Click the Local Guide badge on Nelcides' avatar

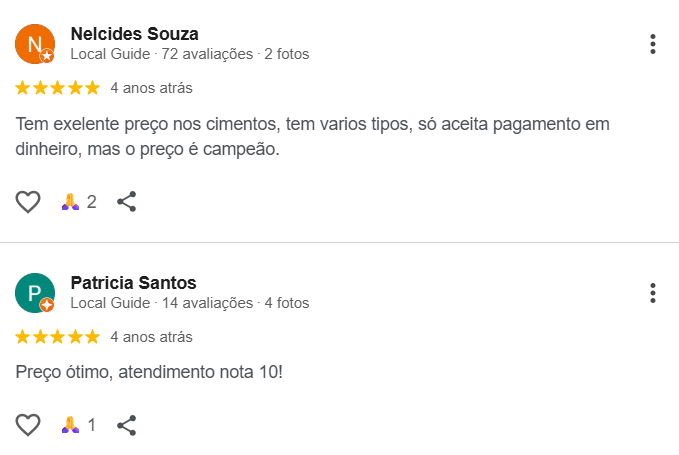[x=46, y=56]
